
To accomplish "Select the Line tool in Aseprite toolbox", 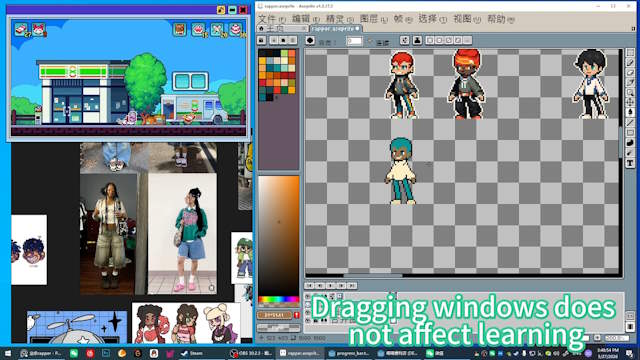I will (x=630, y=122).
